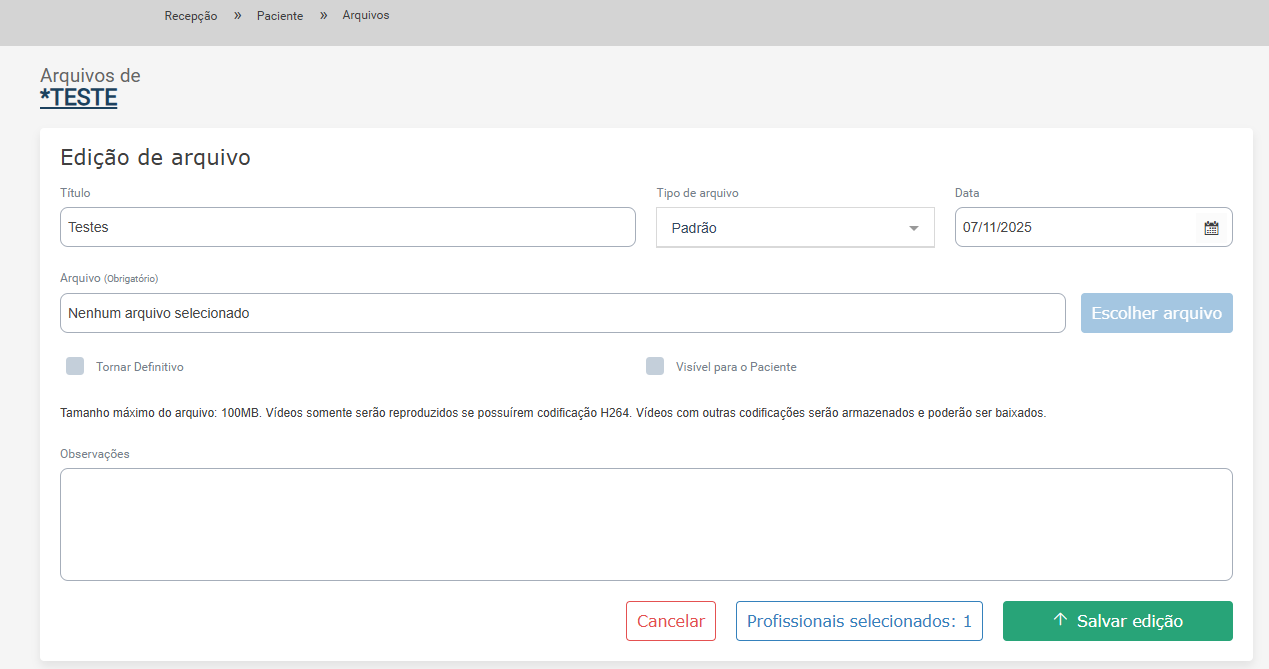Screen dimensions: 1269x669
Task: Go to Recepção breadcrumb
Action: tap(191, 16)
